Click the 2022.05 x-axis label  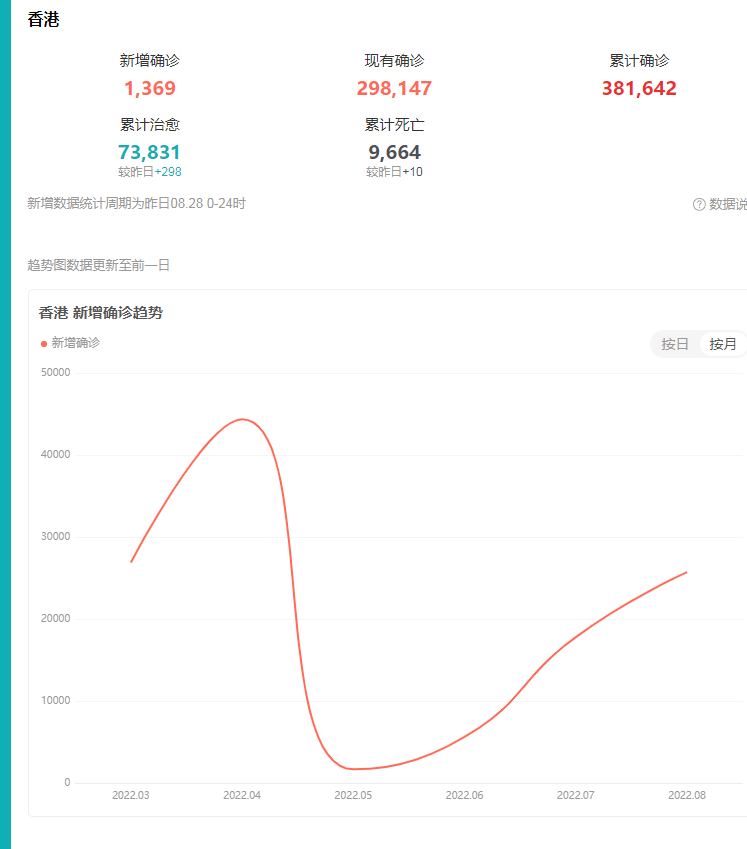pyautogui.click(x=353, y=795)
